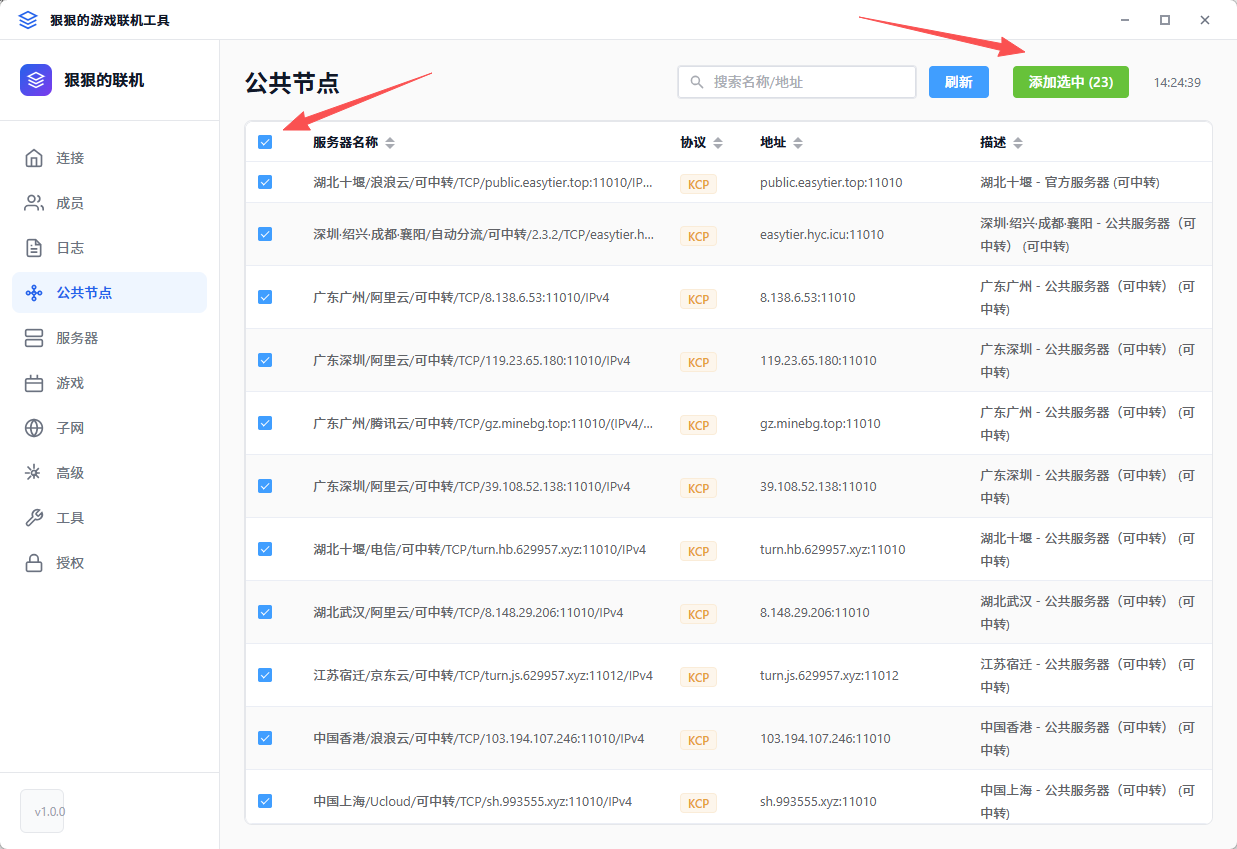This screenshot has height=849, width=1237.
Task: Click the address 8.148.29.206:11010
Action: [815, 613]
